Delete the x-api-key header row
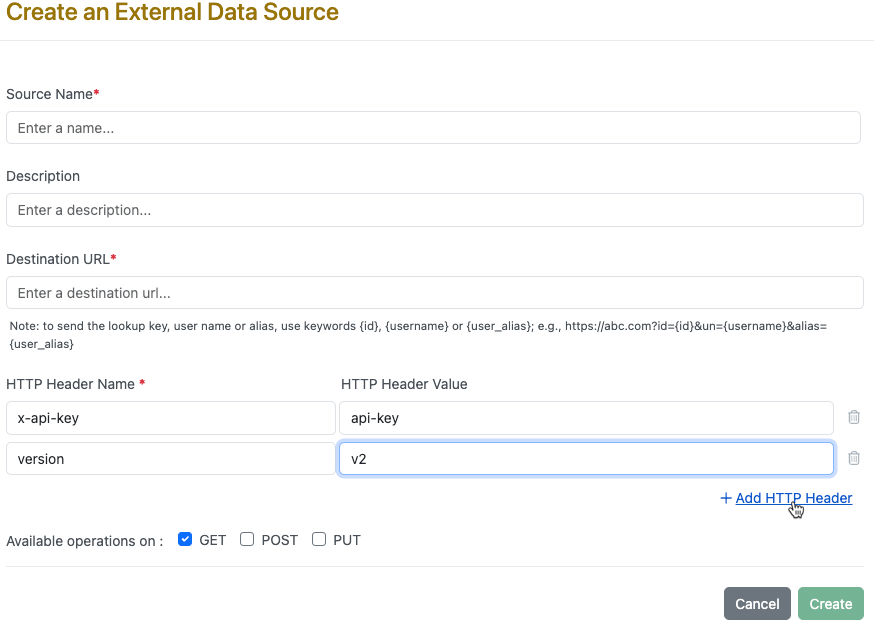The image size is (874, 627). [x=854, y=418]
